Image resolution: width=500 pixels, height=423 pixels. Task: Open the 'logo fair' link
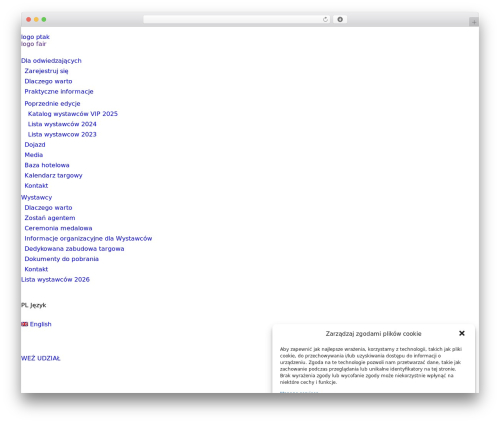point(33,44)
